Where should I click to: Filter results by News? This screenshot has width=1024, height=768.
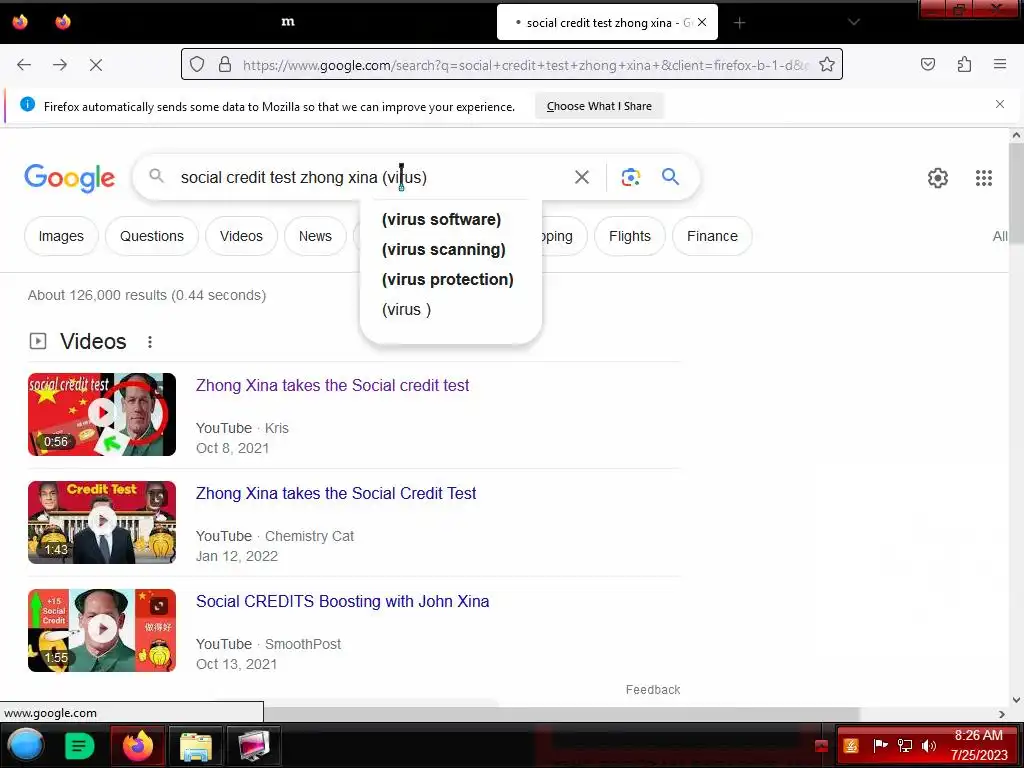tap(315, 236)
